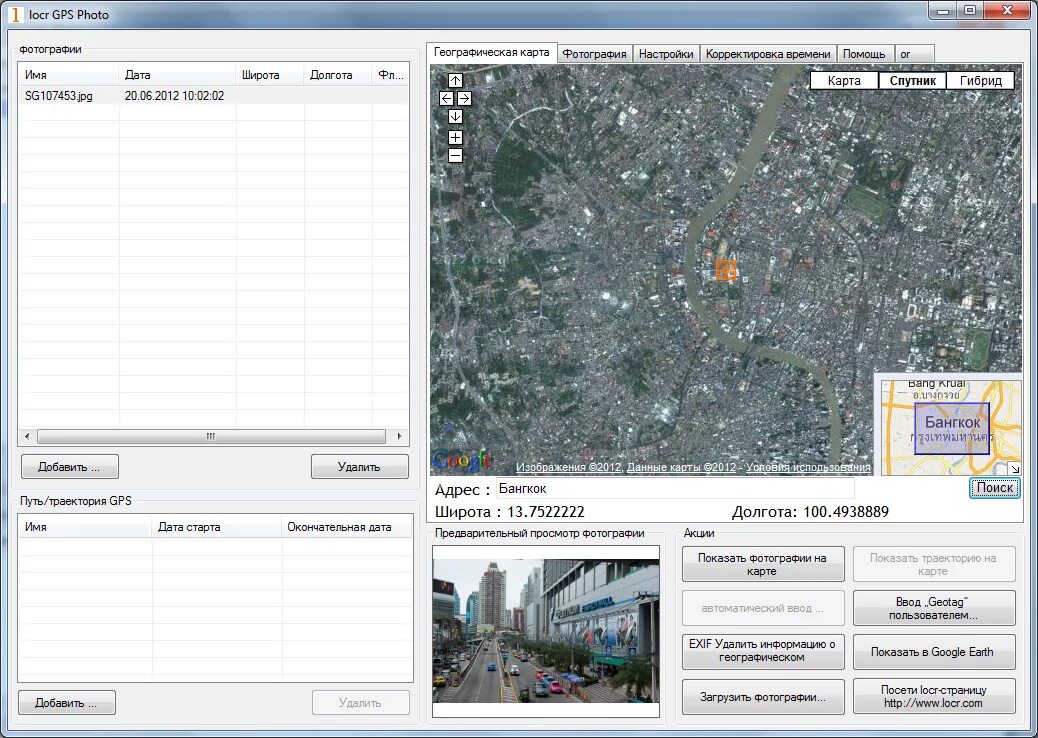This screenshot has width=1038, height=738.
Task: Click the Bangkok street preview thumbnail
Action: [x=546, y=631]
